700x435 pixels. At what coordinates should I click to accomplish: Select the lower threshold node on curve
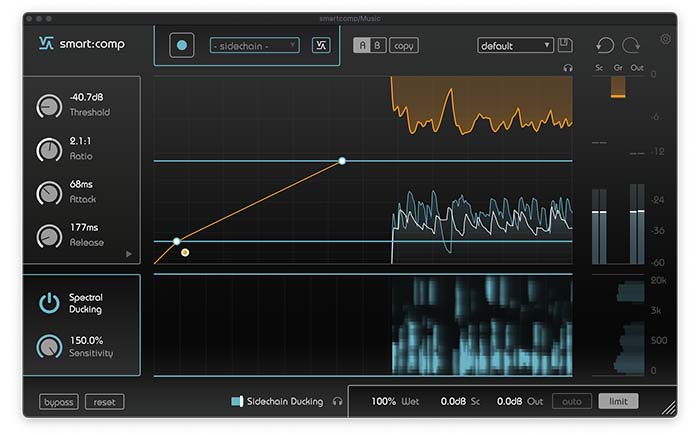[177, 241]
